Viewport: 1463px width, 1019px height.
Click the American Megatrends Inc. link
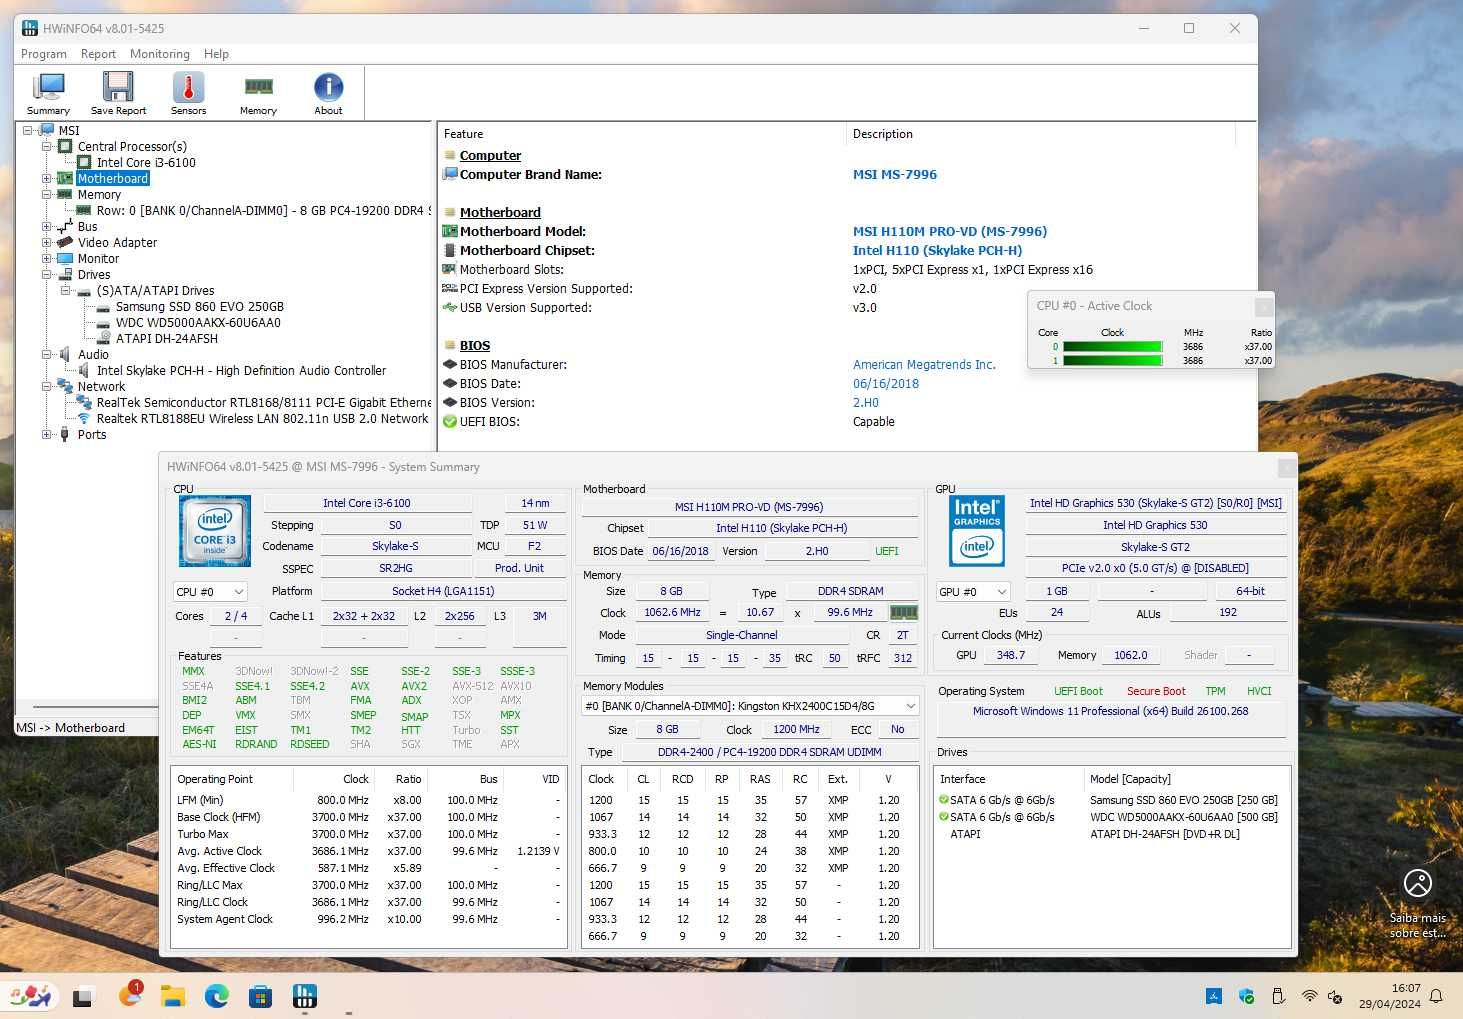[924, 364]
